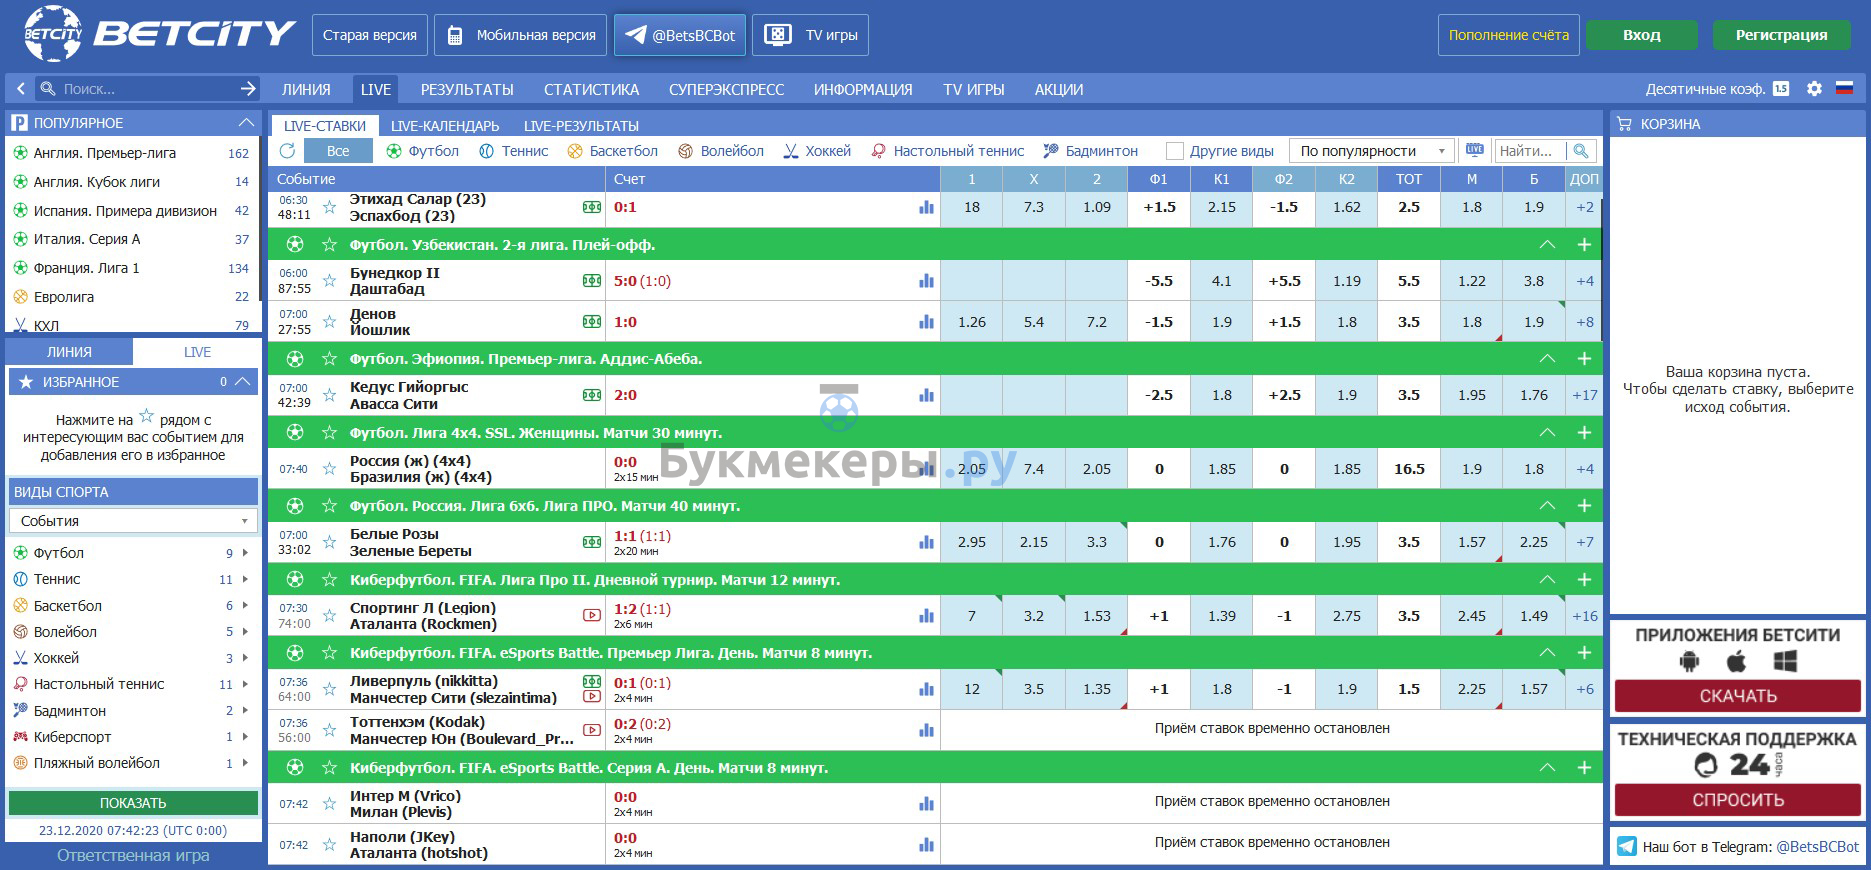Open the События dropdown in Виды спорта
The height and width of the screenshot is (870, 1871).
pyautogui.click(x=133, y=521)
